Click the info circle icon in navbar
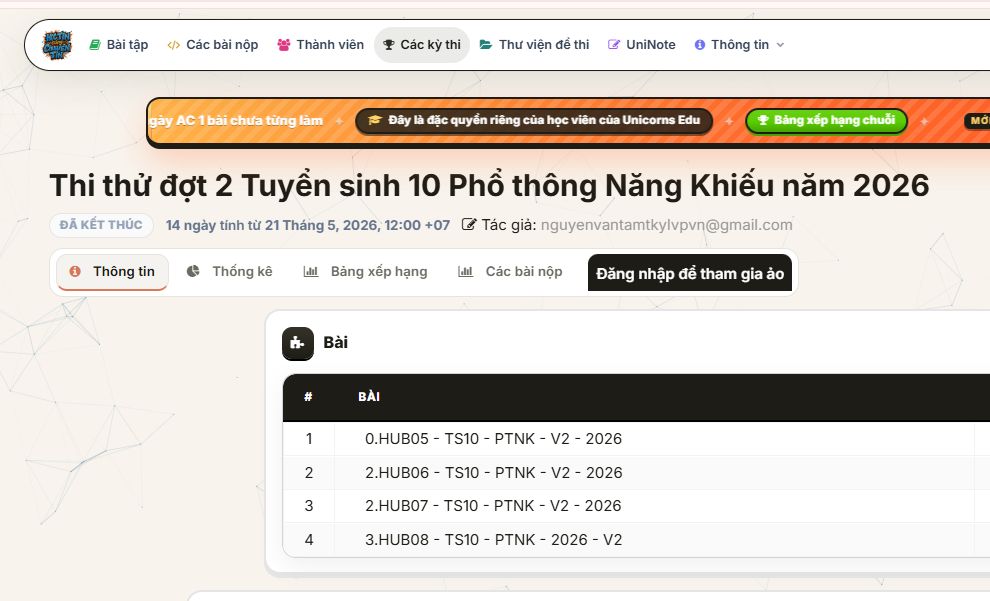This screenshot has height=601, width=990. 700,45
